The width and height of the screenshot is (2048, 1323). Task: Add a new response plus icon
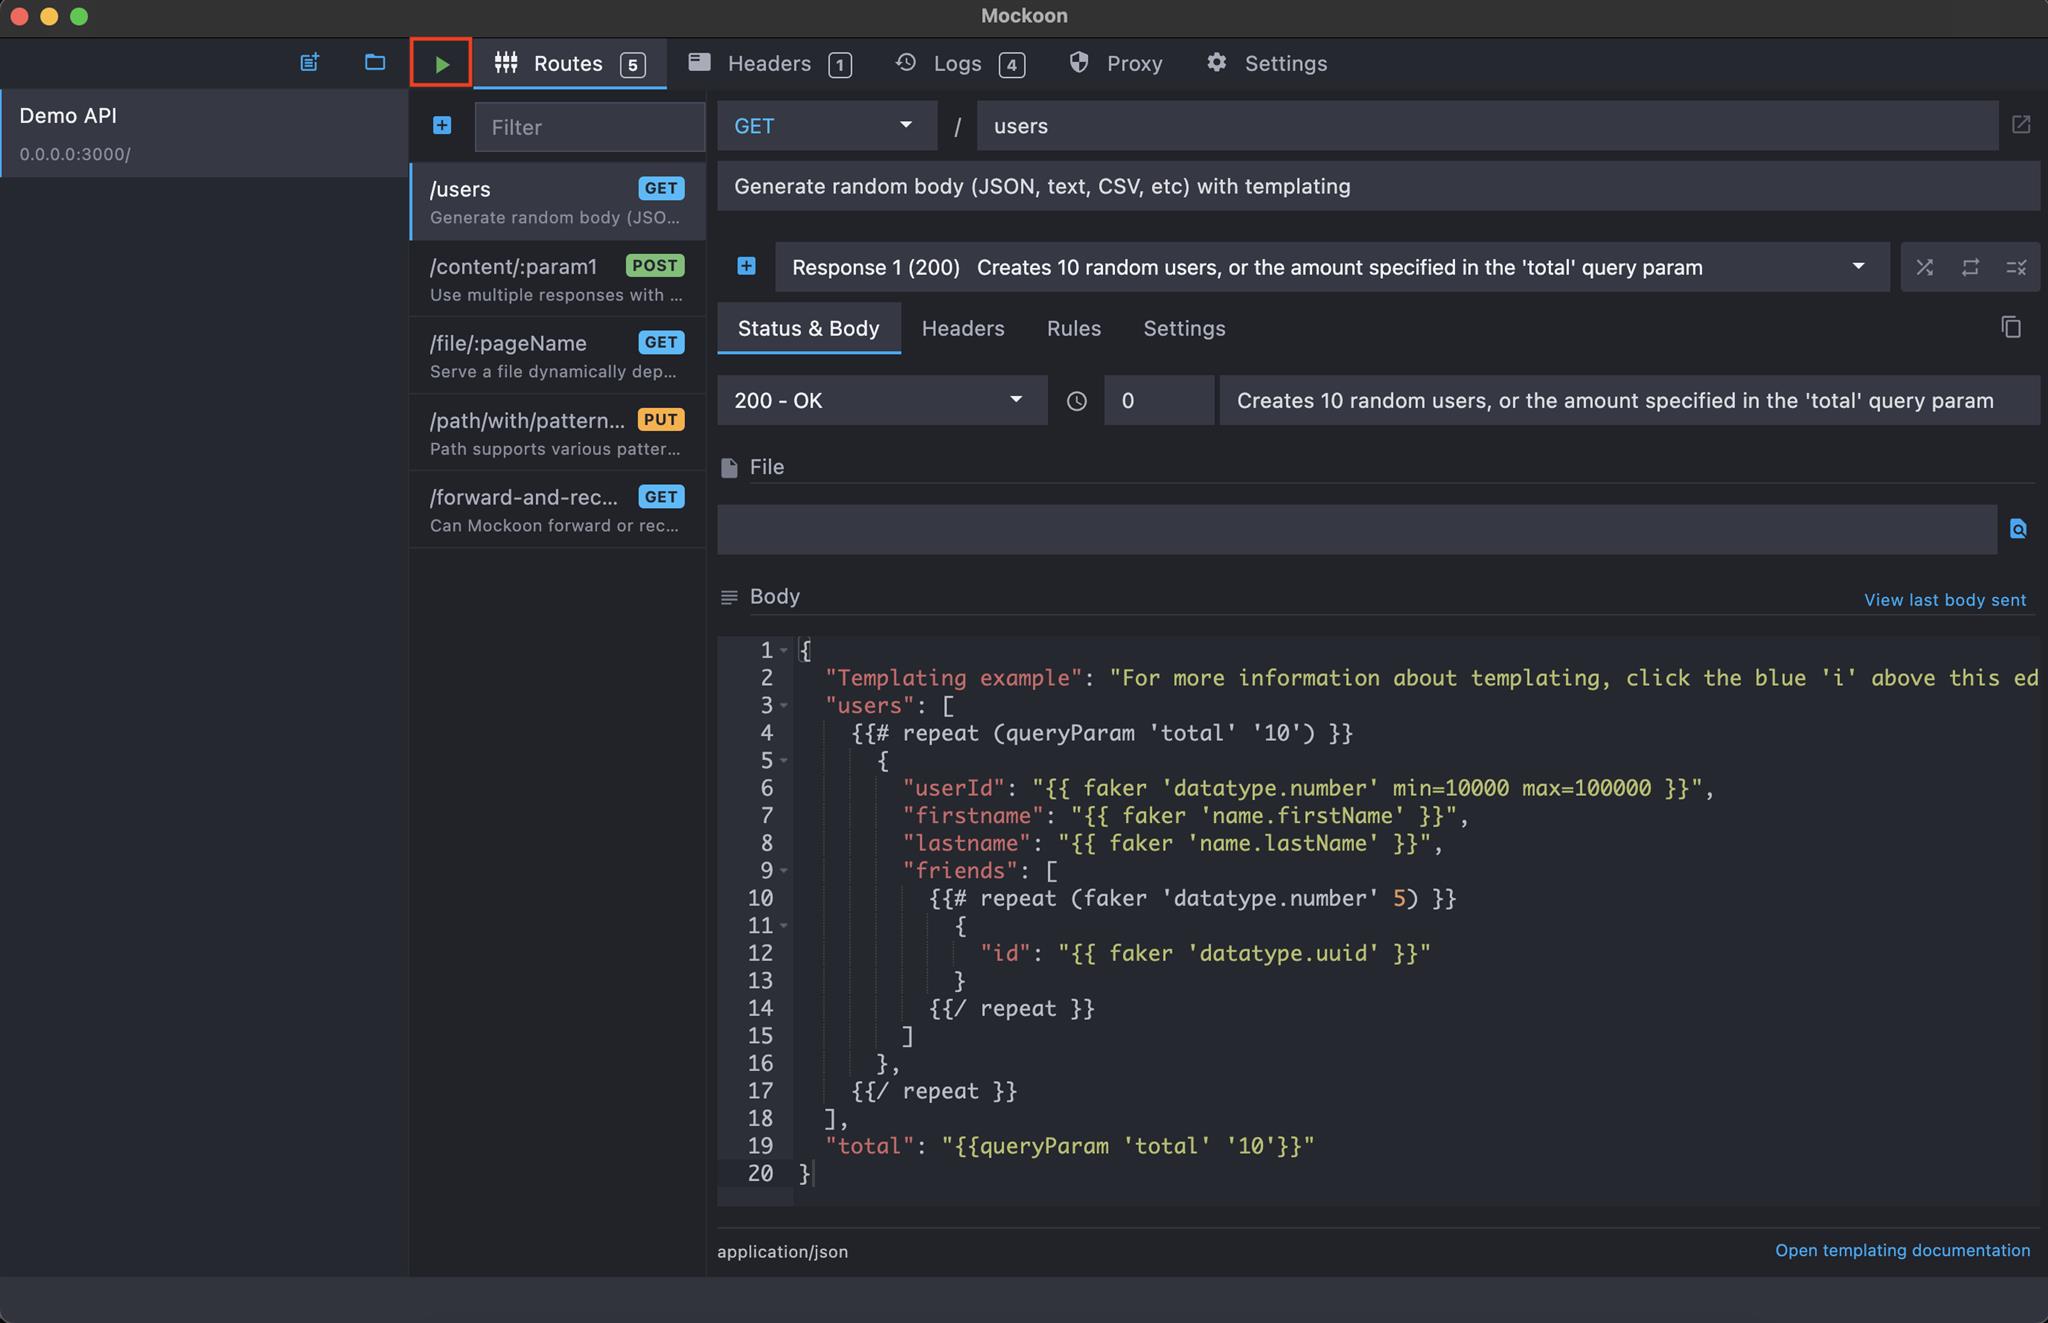(747, 266)
